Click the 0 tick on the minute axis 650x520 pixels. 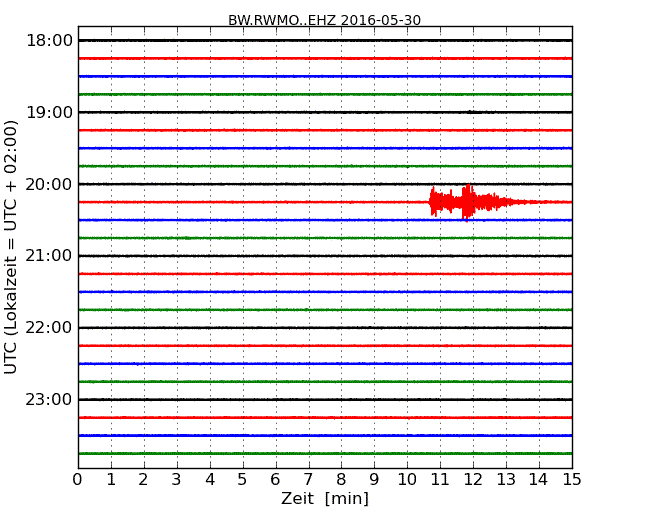click(x=78, y=479)
